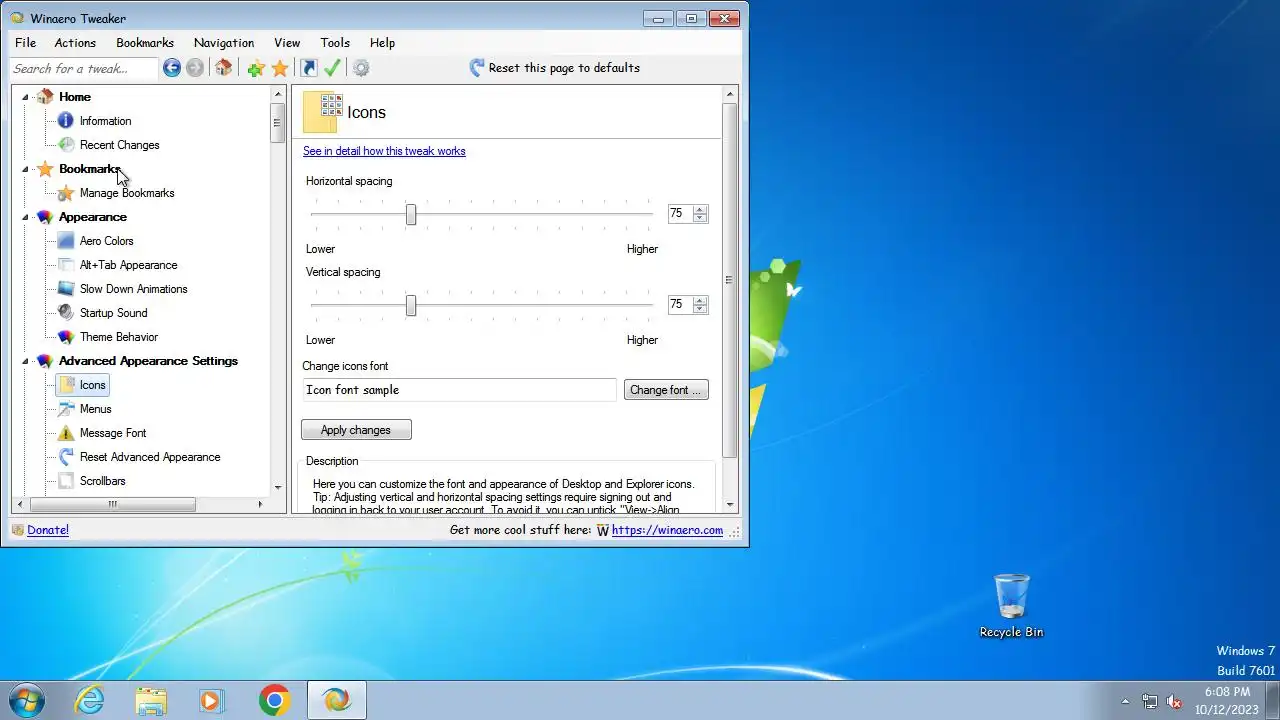Click the Scrollbars icon in tree
Screen dimensions: 1280x720
tap(66, 481)
